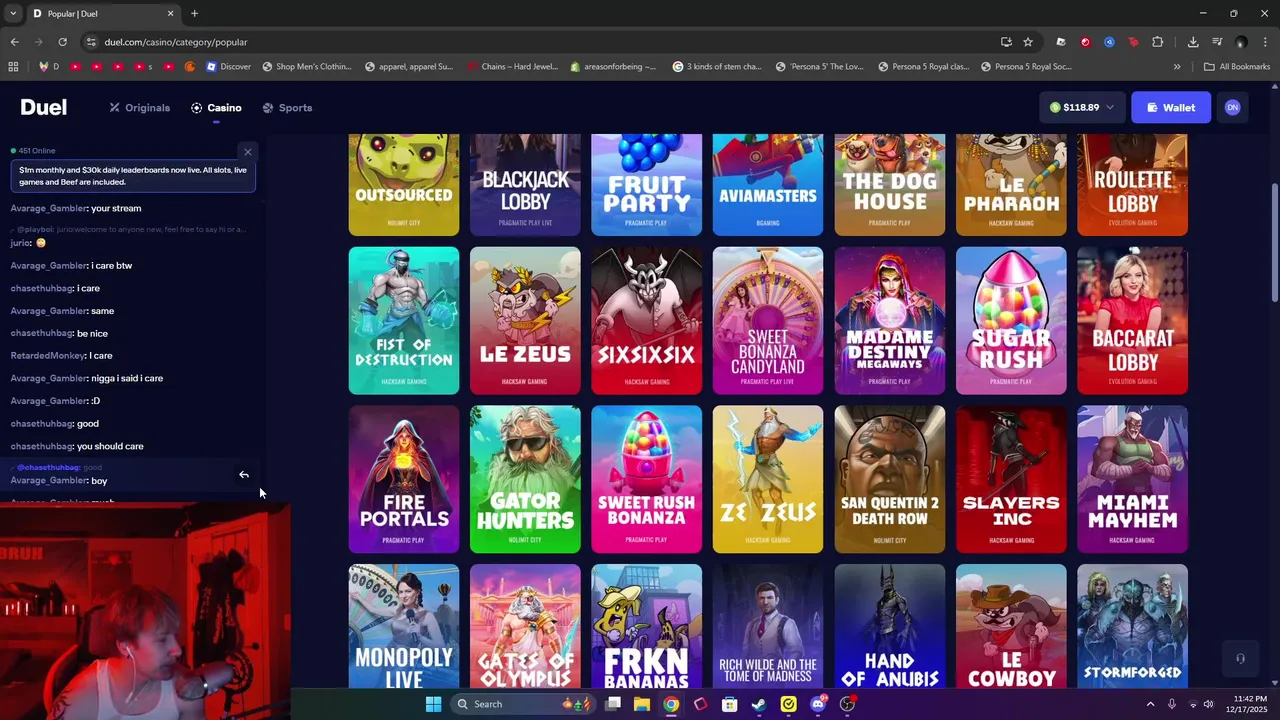
Task: Open the Originals section
Action: click(x=140, y=107)
